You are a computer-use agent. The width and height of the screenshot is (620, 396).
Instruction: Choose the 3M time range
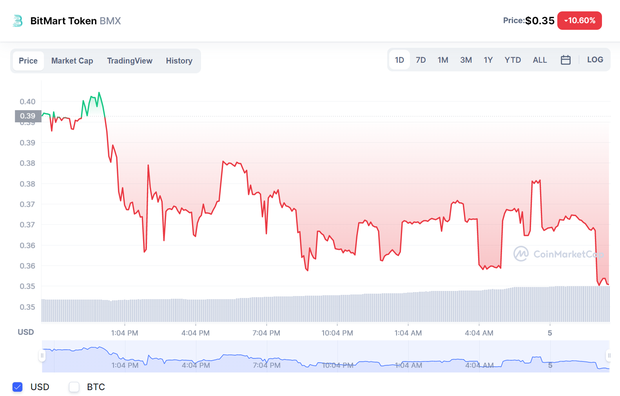[466, 60]
